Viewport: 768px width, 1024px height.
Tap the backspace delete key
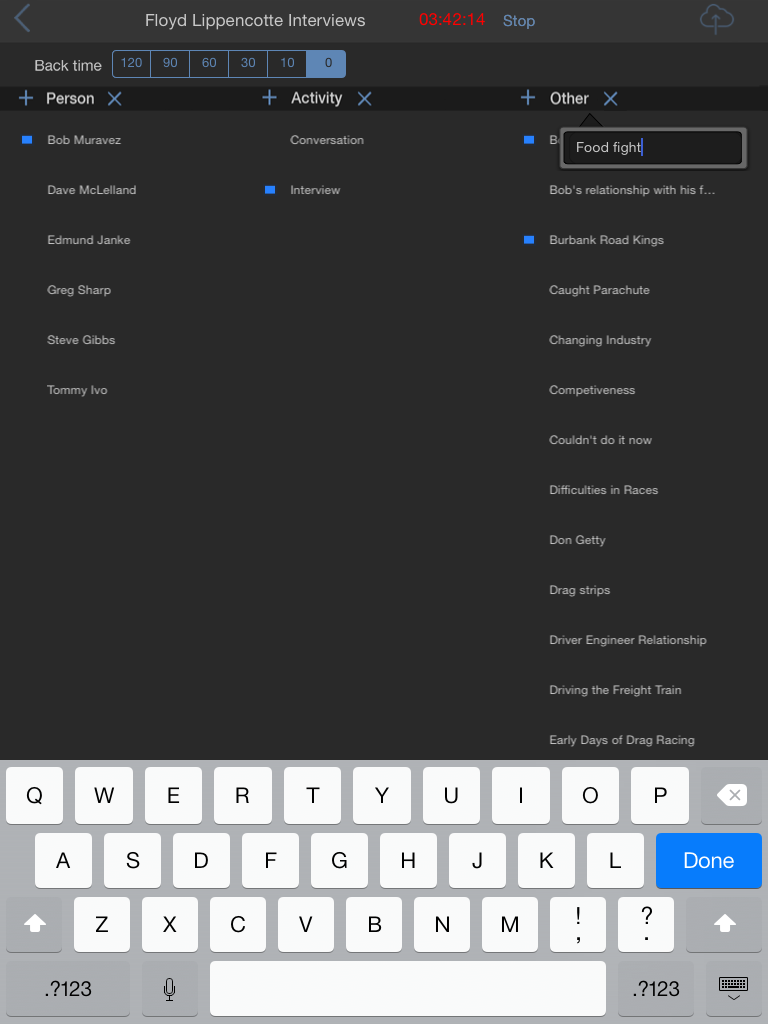point(731,795)
